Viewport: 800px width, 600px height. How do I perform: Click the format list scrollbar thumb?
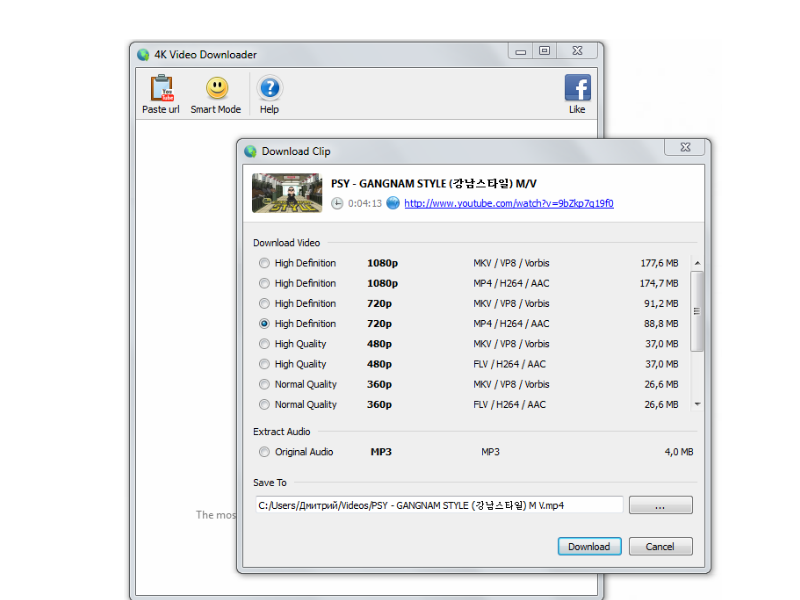click(697, 311)
